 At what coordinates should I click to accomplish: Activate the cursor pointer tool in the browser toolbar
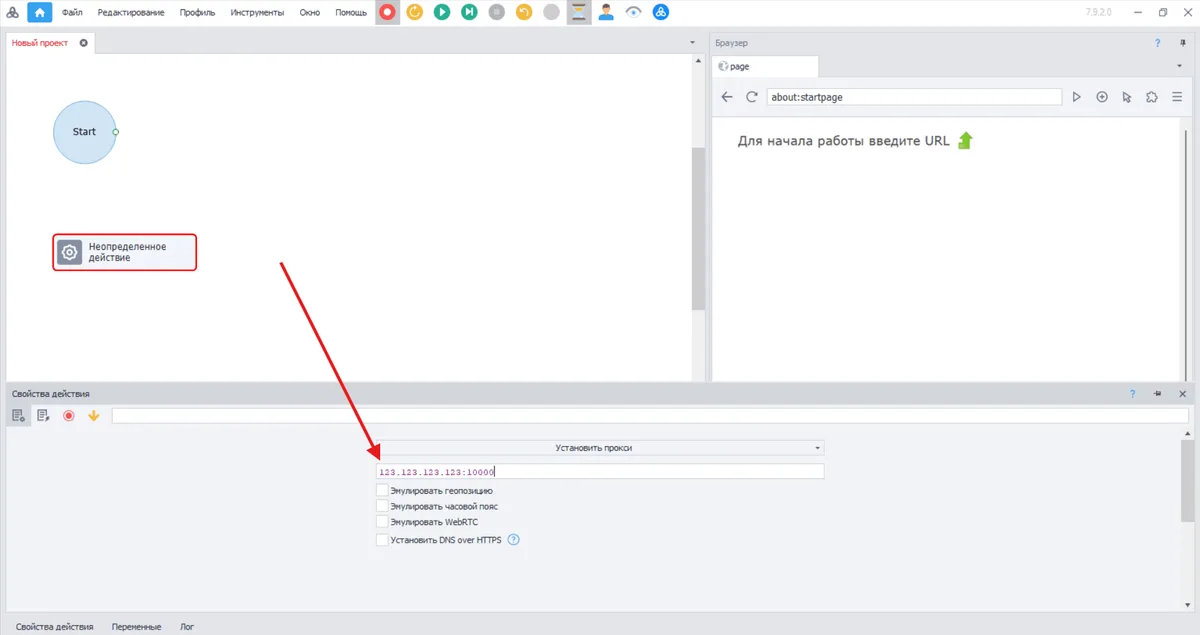coord(1127,97)
